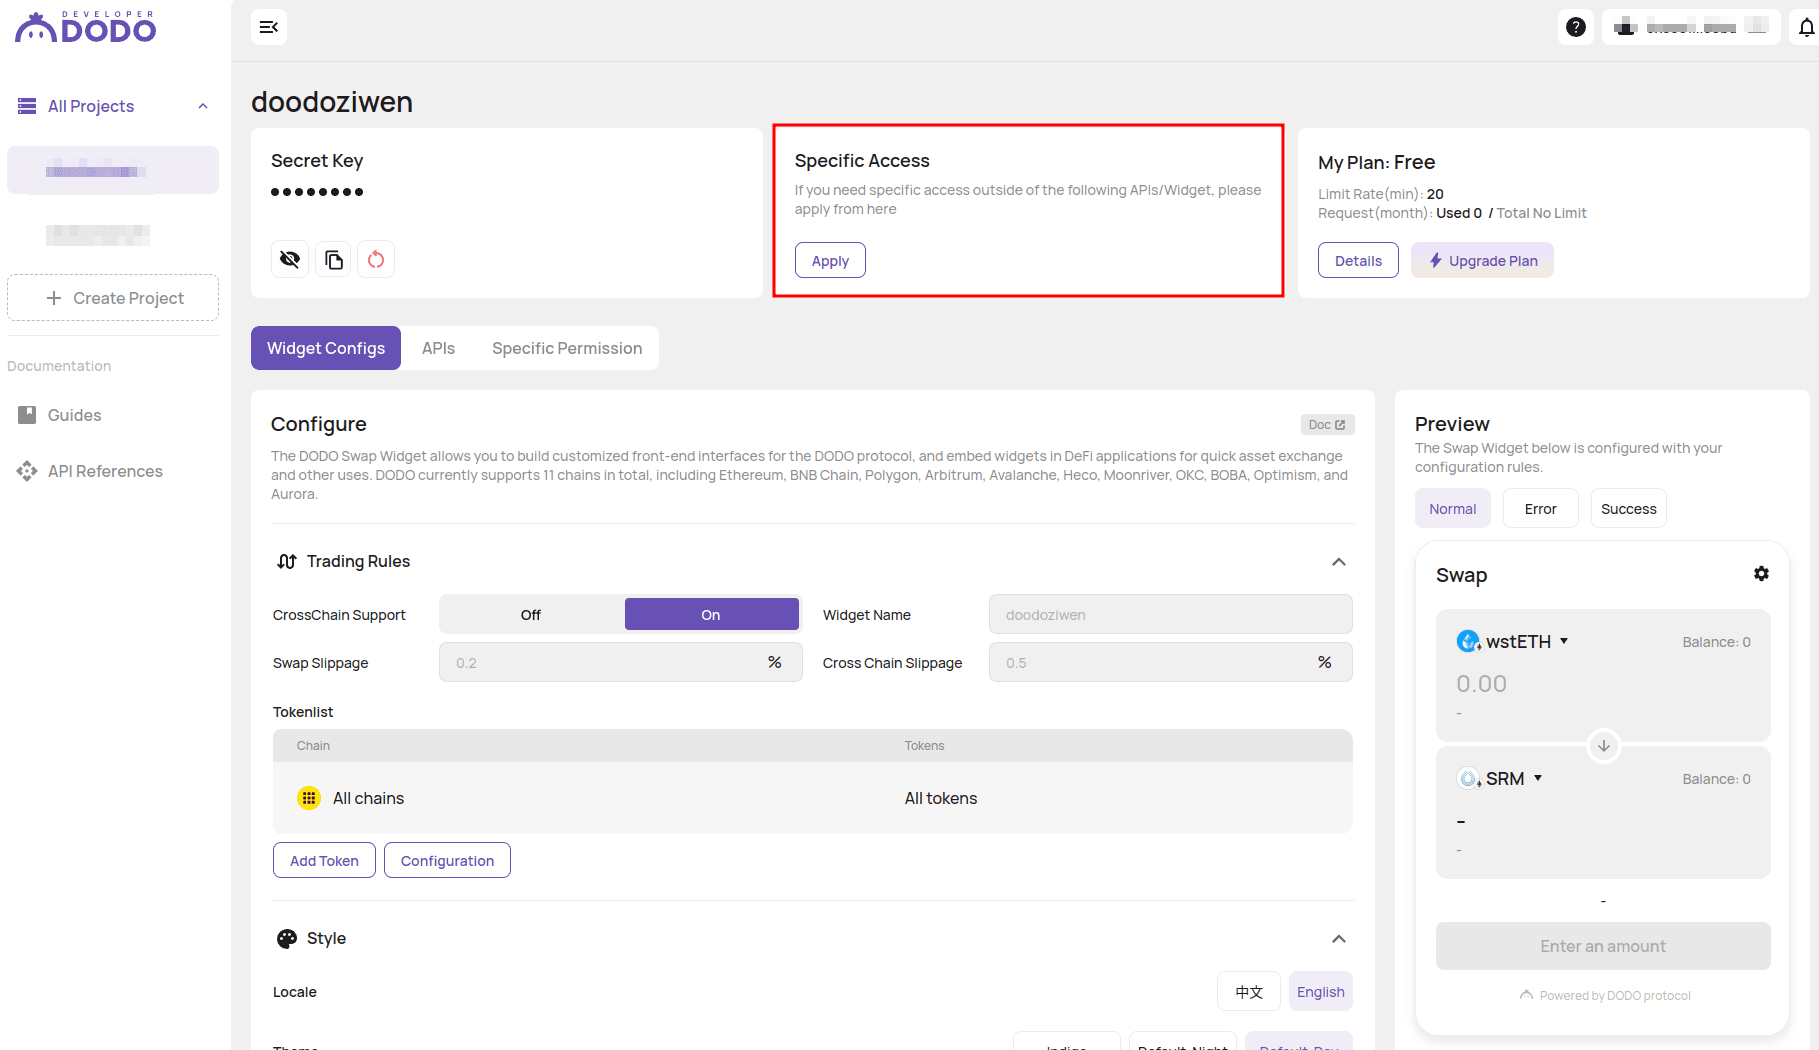1819x1050 pixels.
Task: Select the first blurred project item
Action: (x=113, y=170)
